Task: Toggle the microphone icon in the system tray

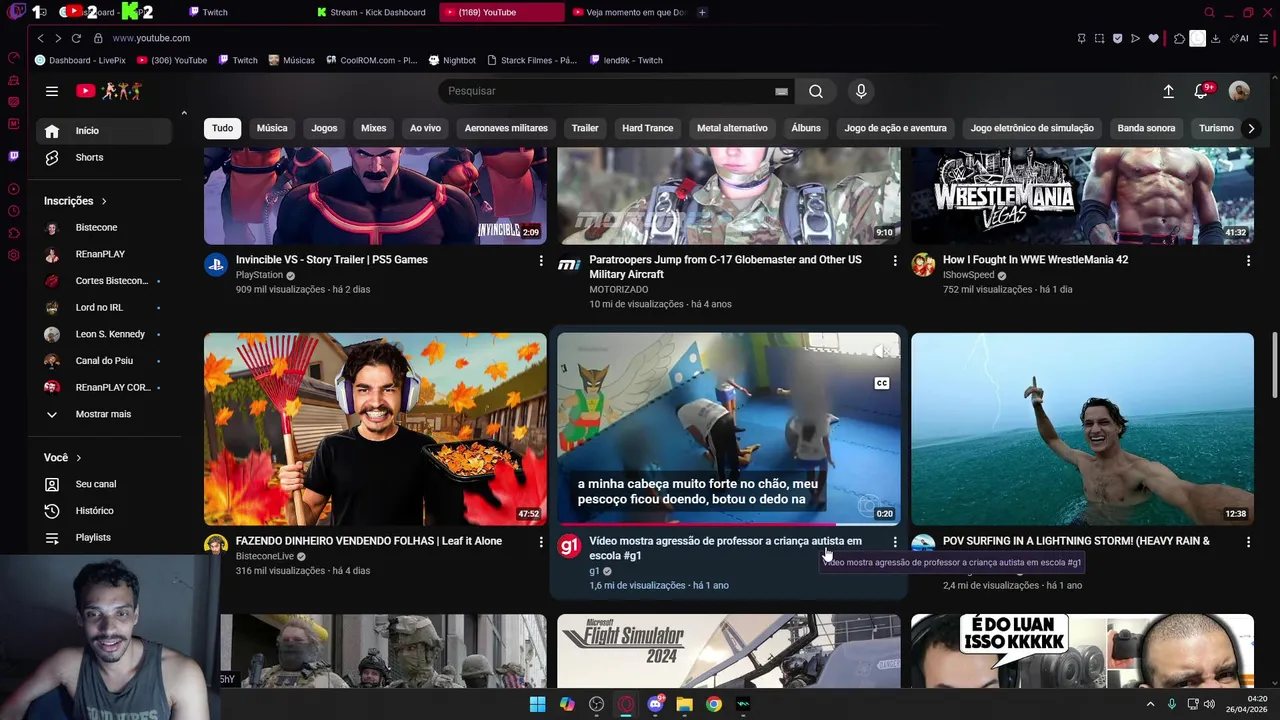Action: (x=1171, y=704)
